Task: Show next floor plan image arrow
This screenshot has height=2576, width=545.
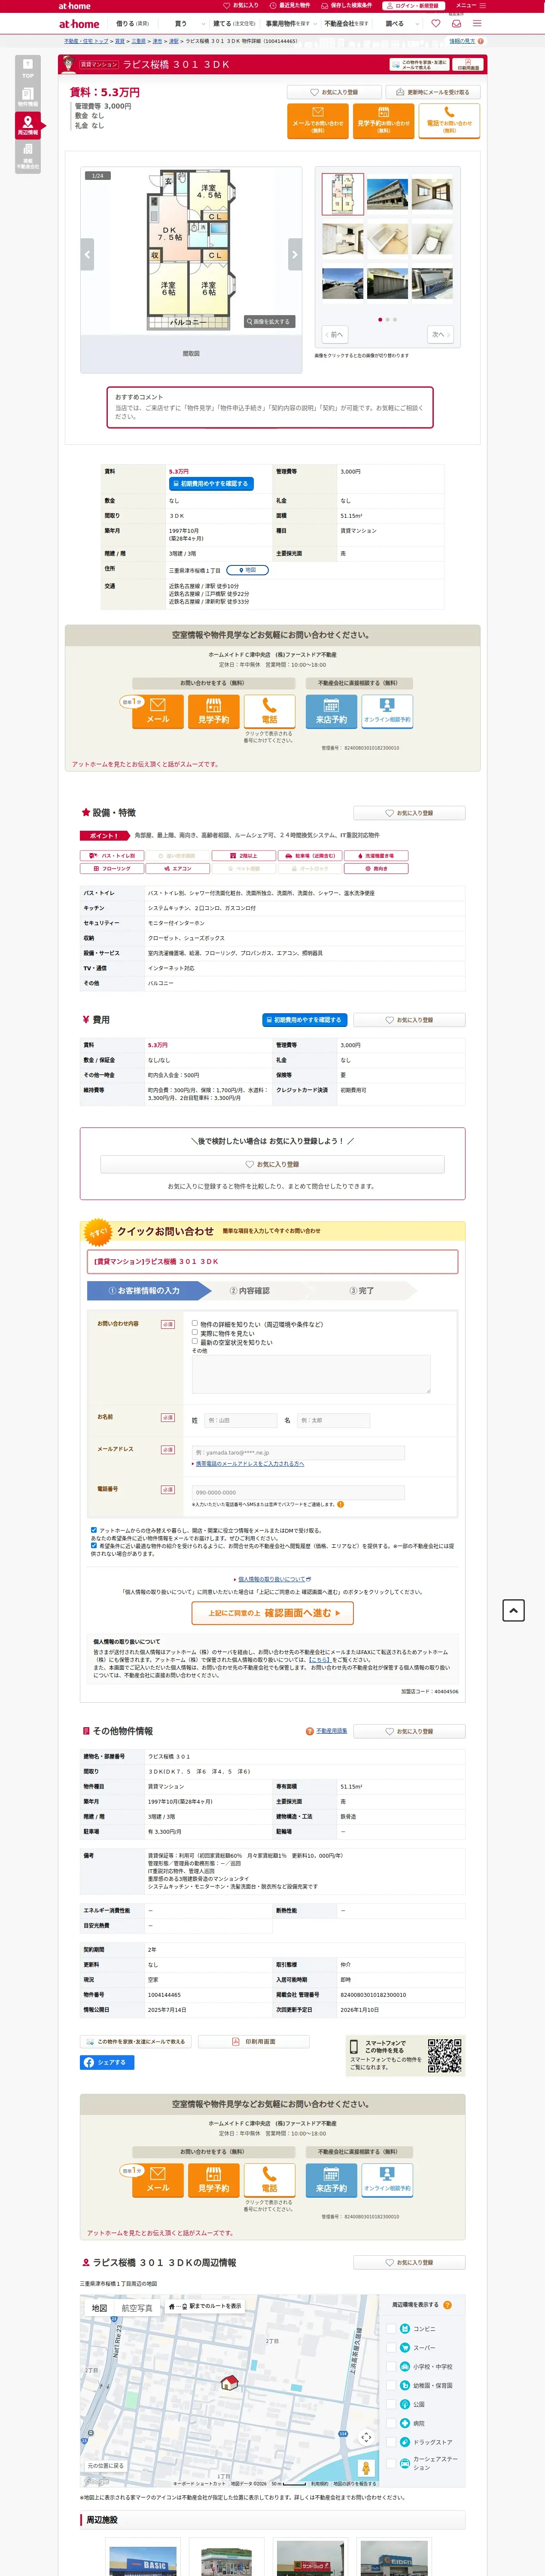Action: (x=294, y=254)
